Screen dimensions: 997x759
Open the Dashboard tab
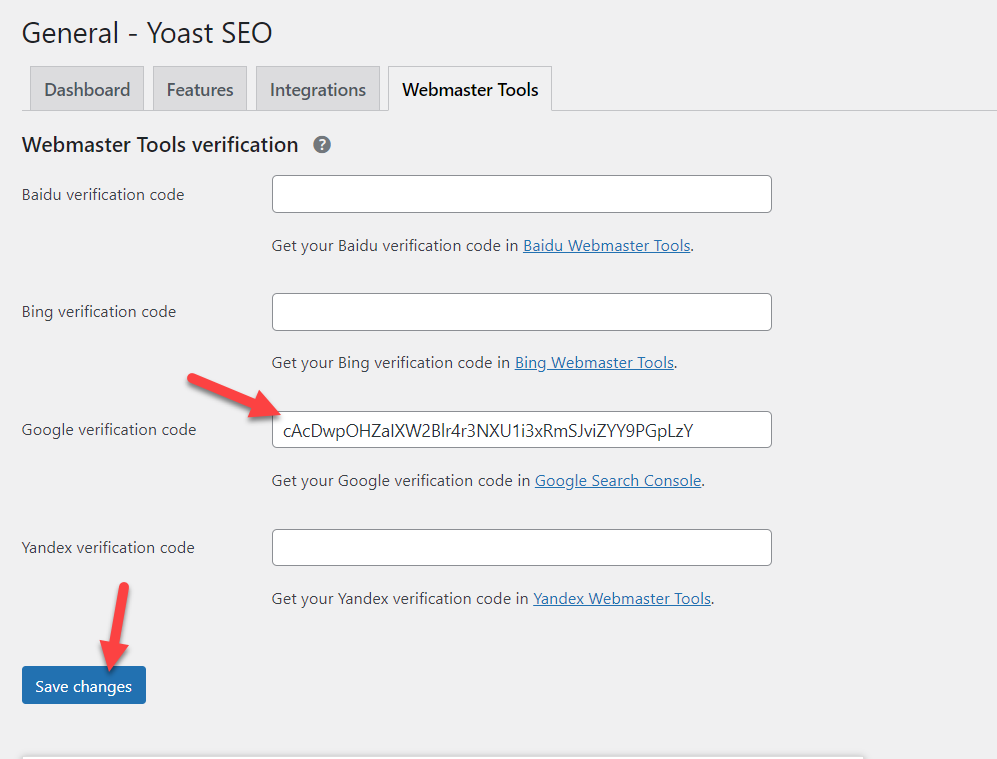pos(87,89)
